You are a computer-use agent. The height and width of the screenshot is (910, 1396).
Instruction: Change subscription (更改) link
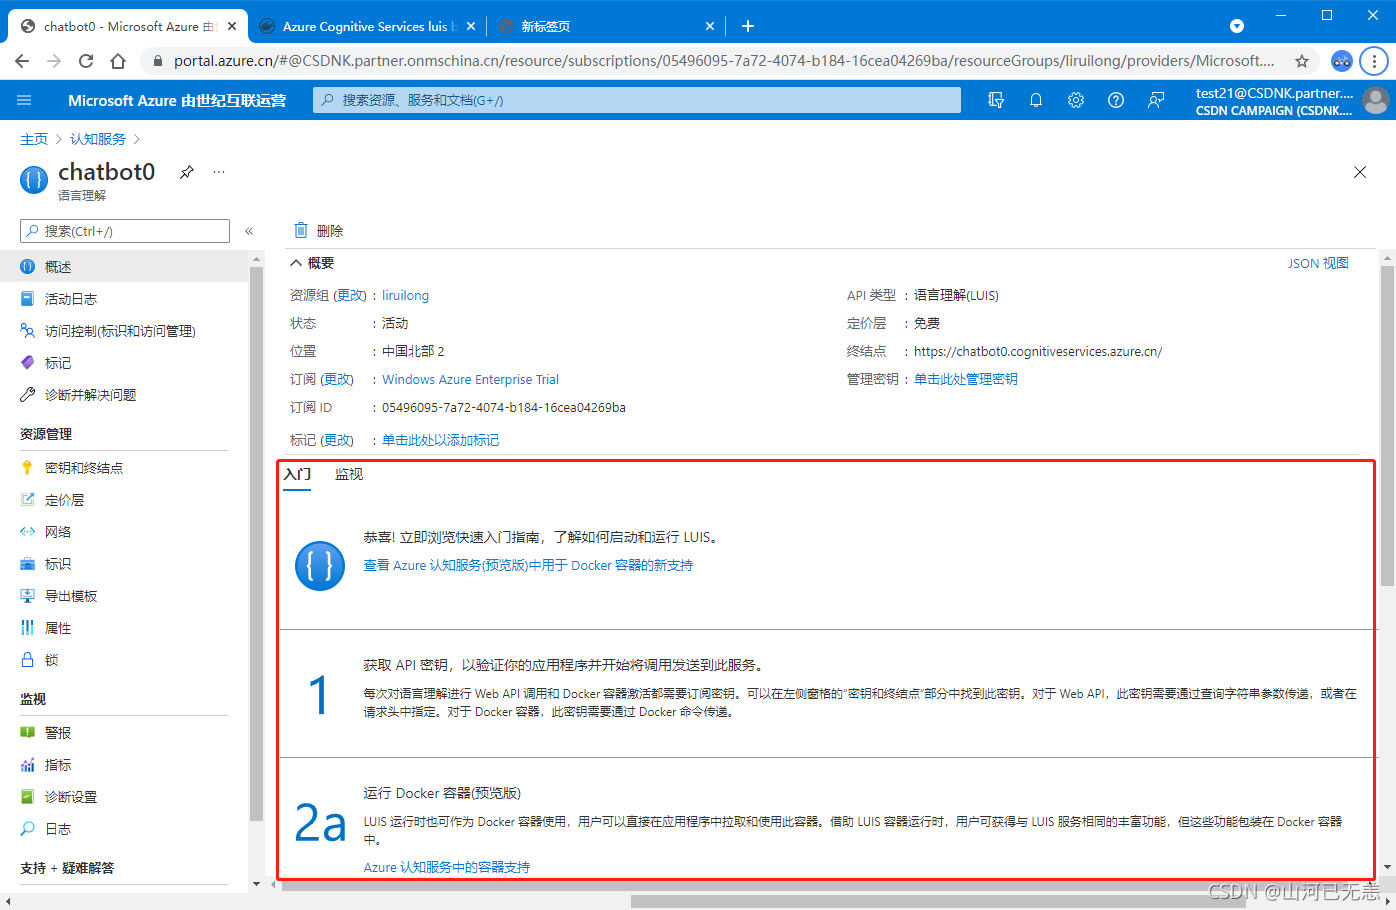tap(337, 379)
